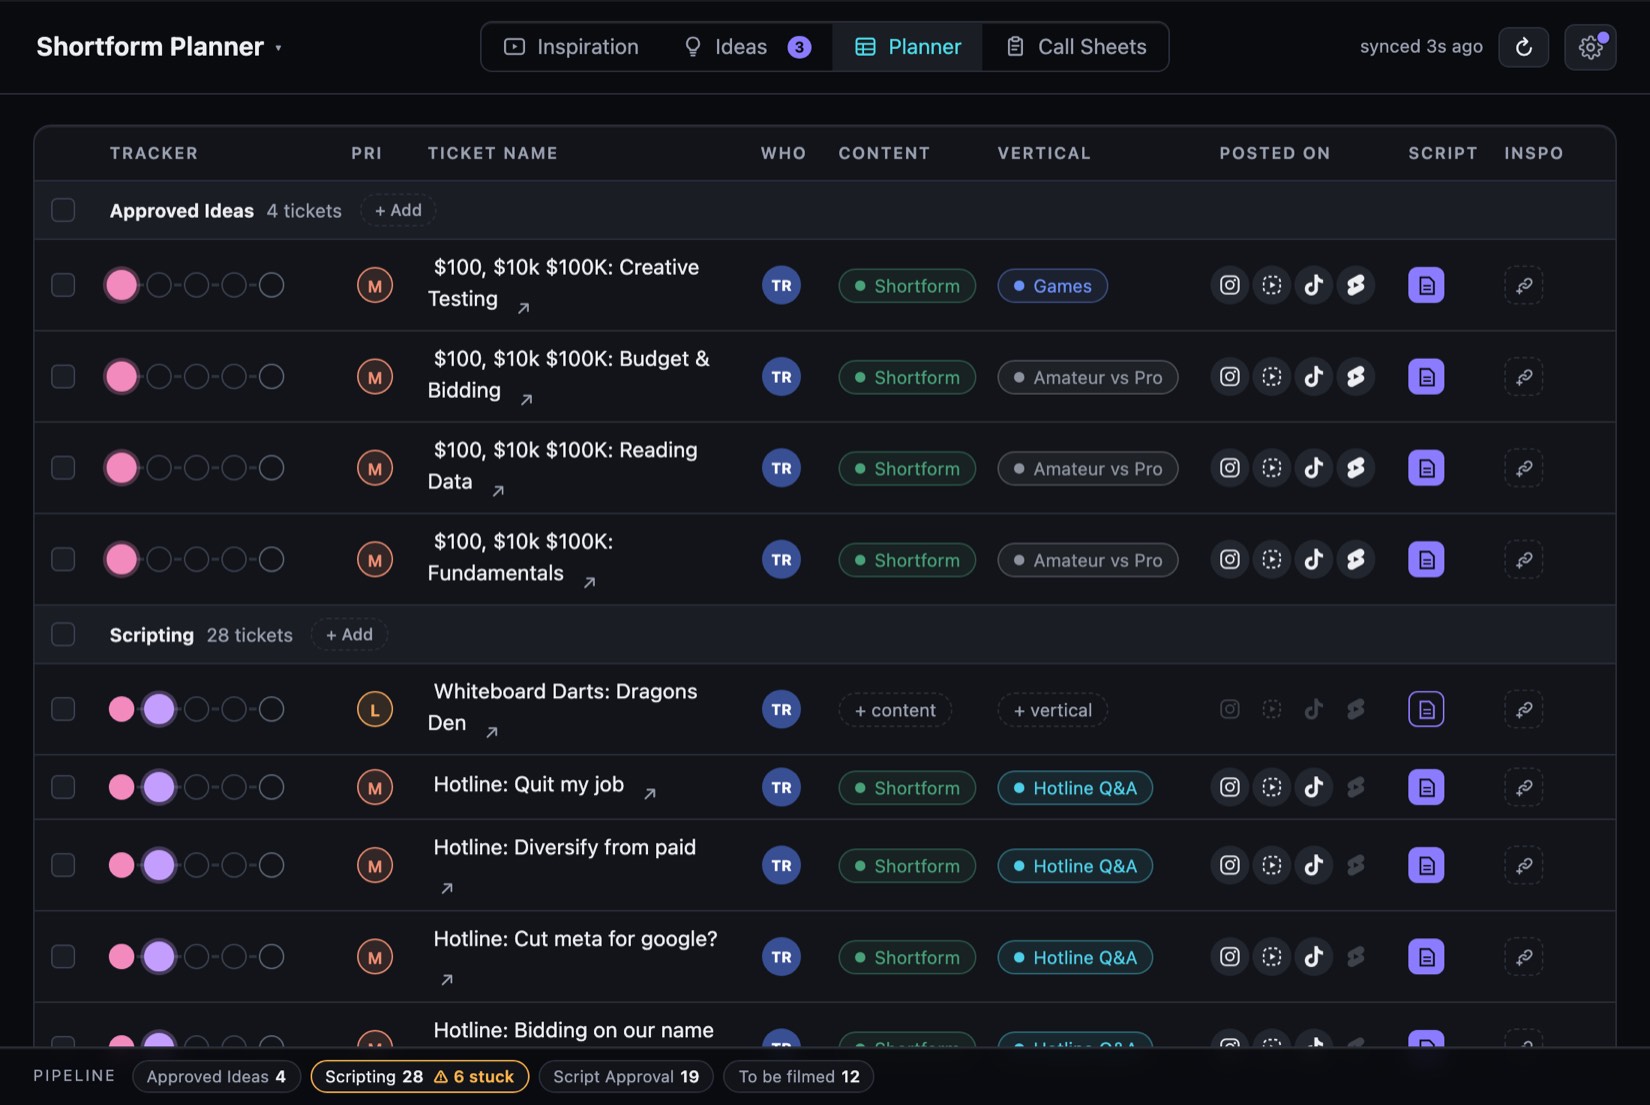Open Creative Testing ticket via arrow icon
Image resolution: width=1650 pixels, height=1105 pixels.
coord(523,308)
